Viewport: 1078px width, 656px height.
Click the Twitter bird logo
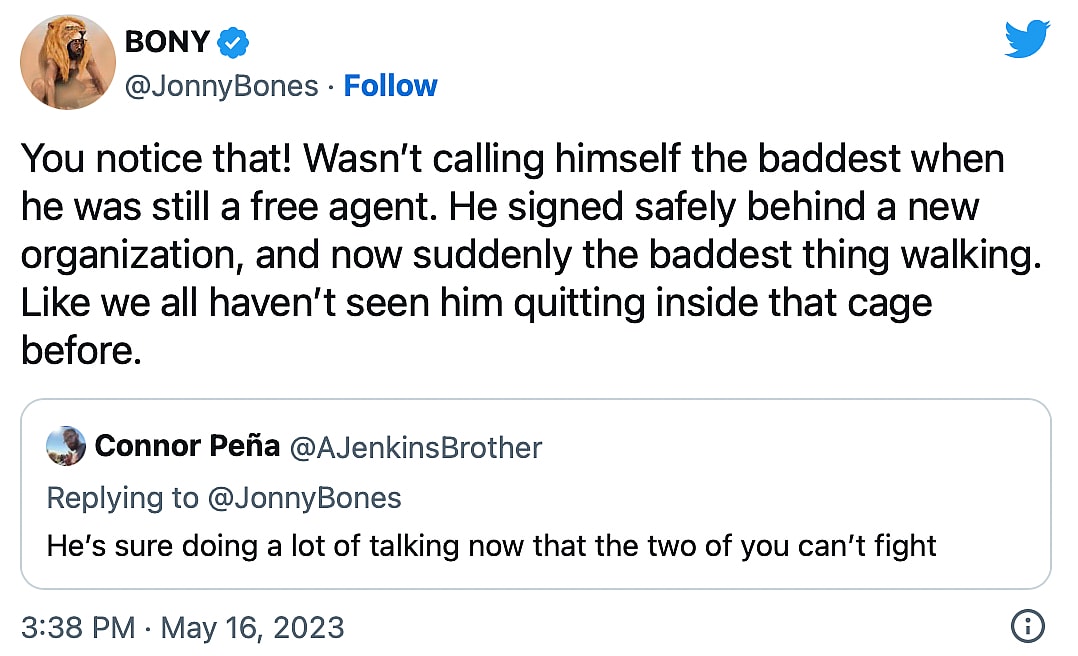[1027, 40]
